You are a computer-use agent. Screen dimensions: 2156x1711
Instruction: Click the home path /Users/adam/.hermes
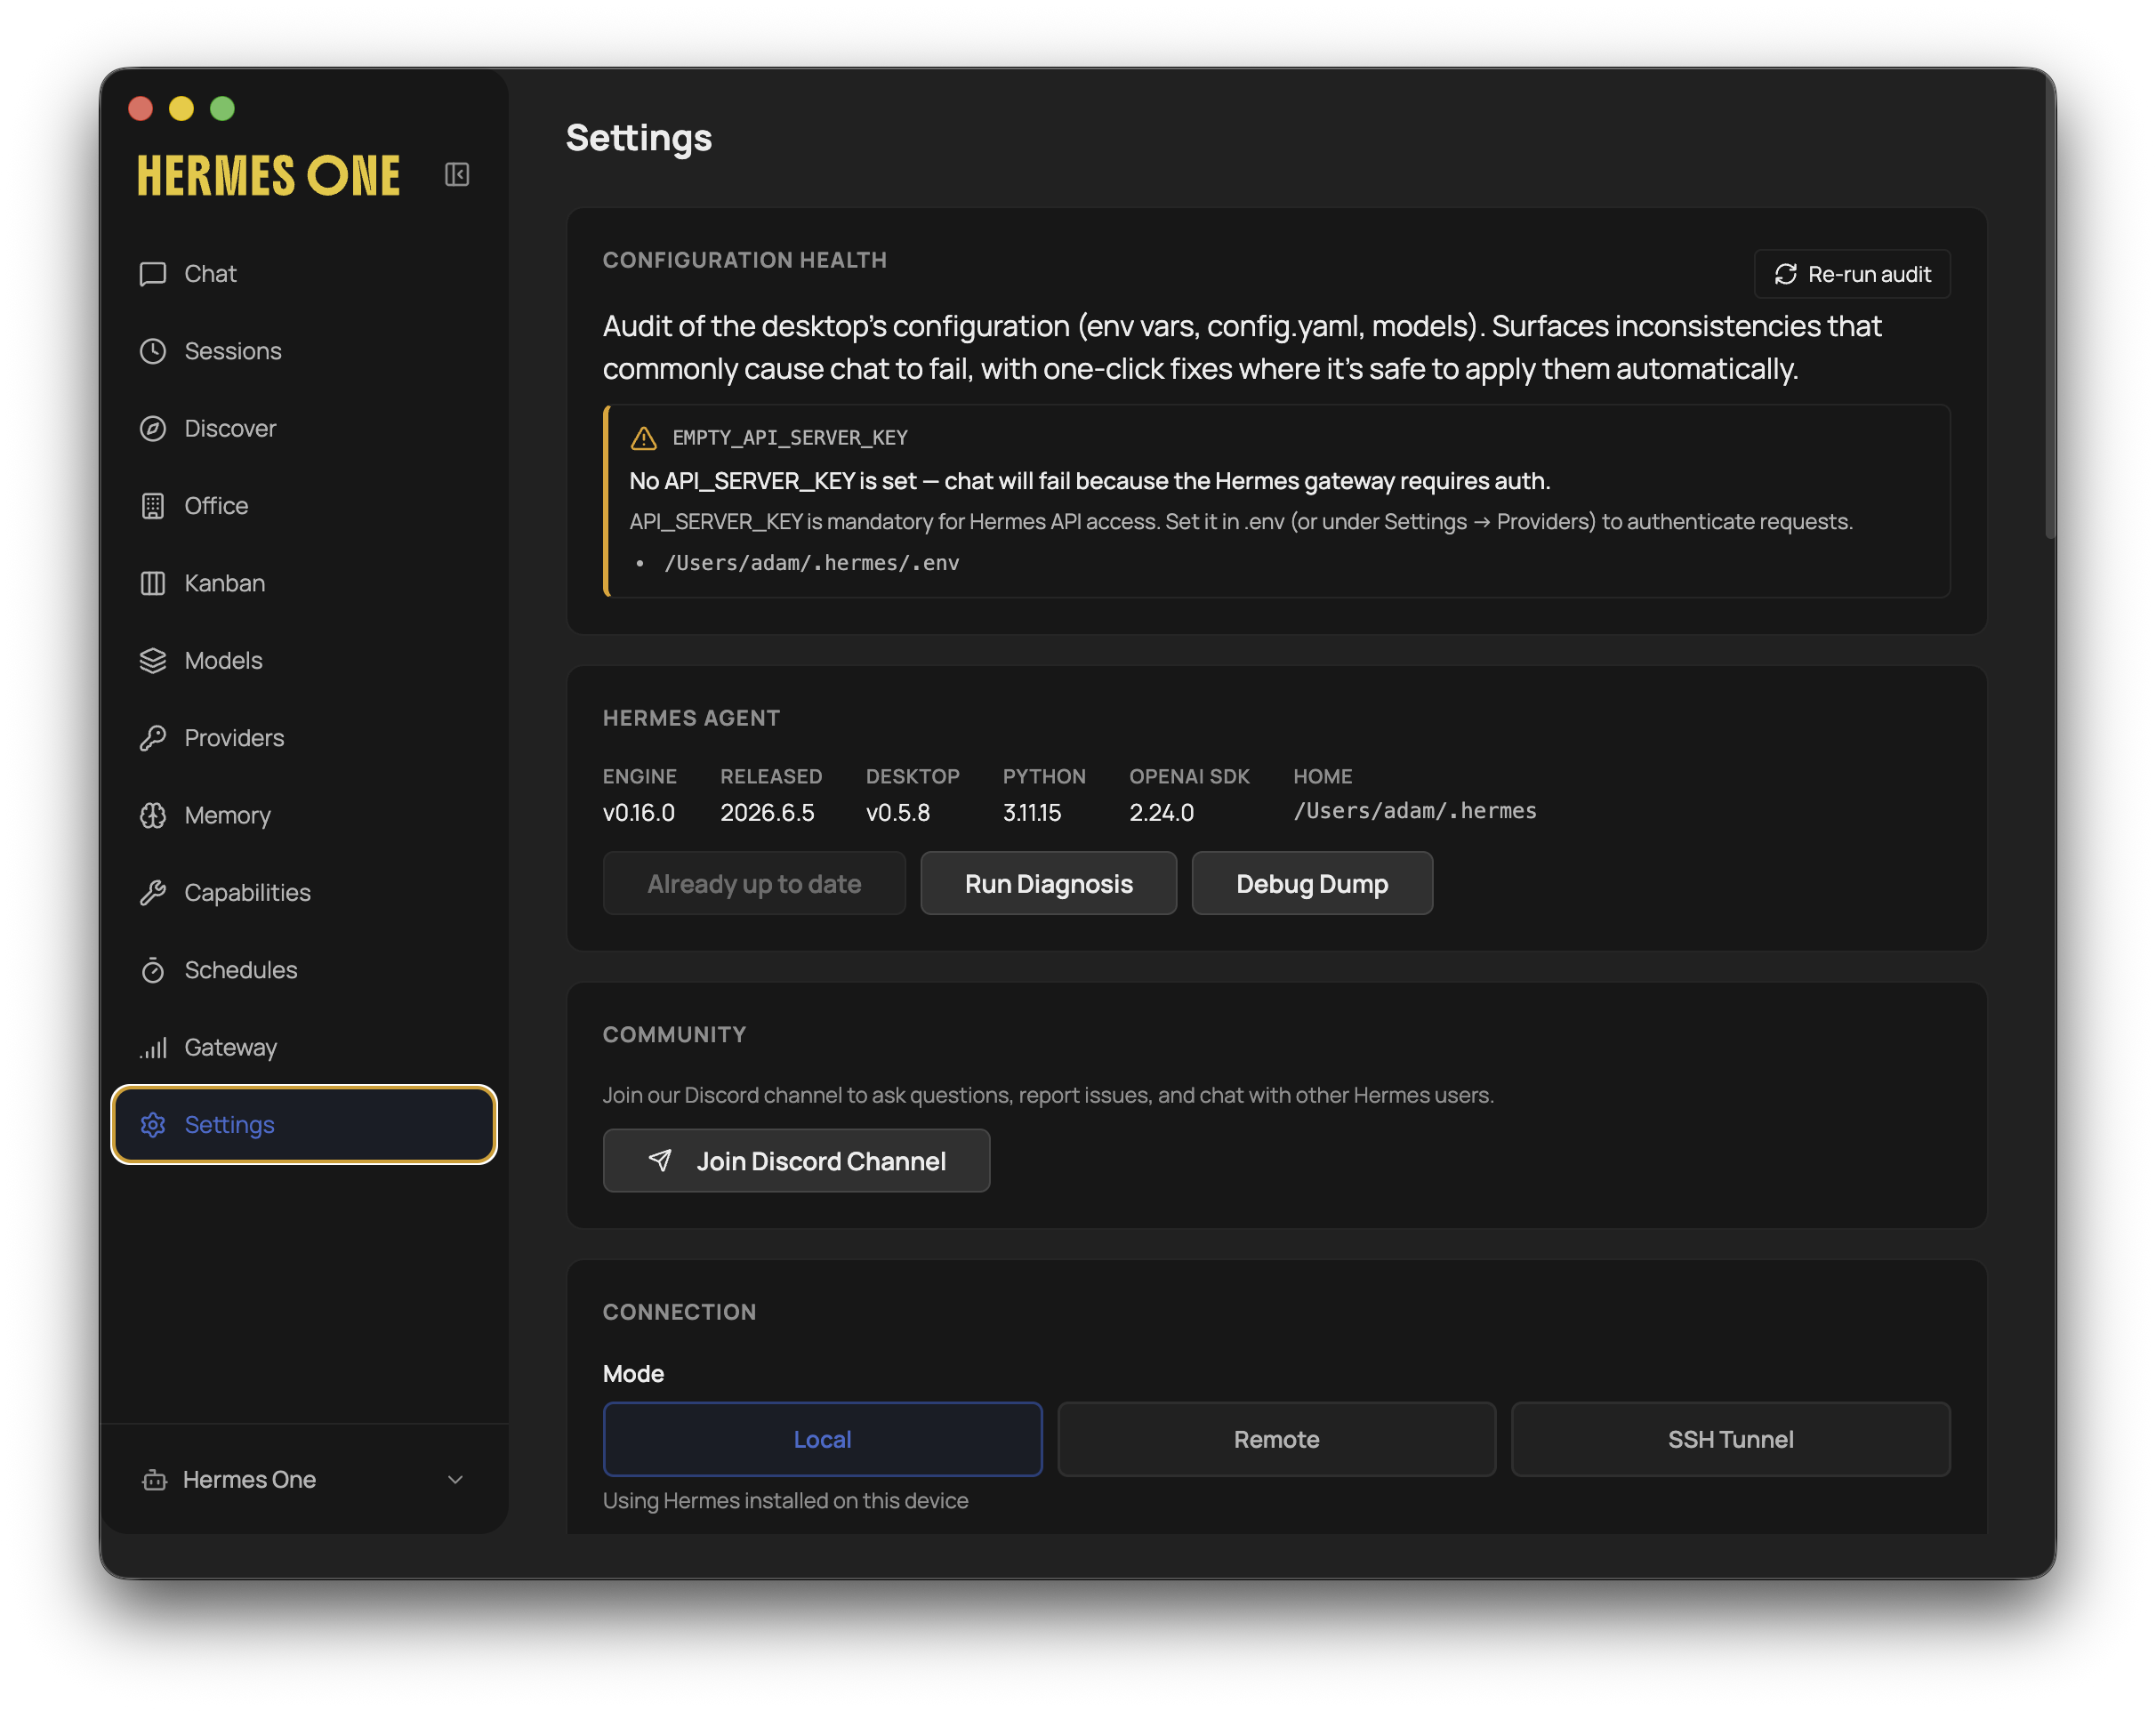pyautogui.click(x=1414, y=811)
